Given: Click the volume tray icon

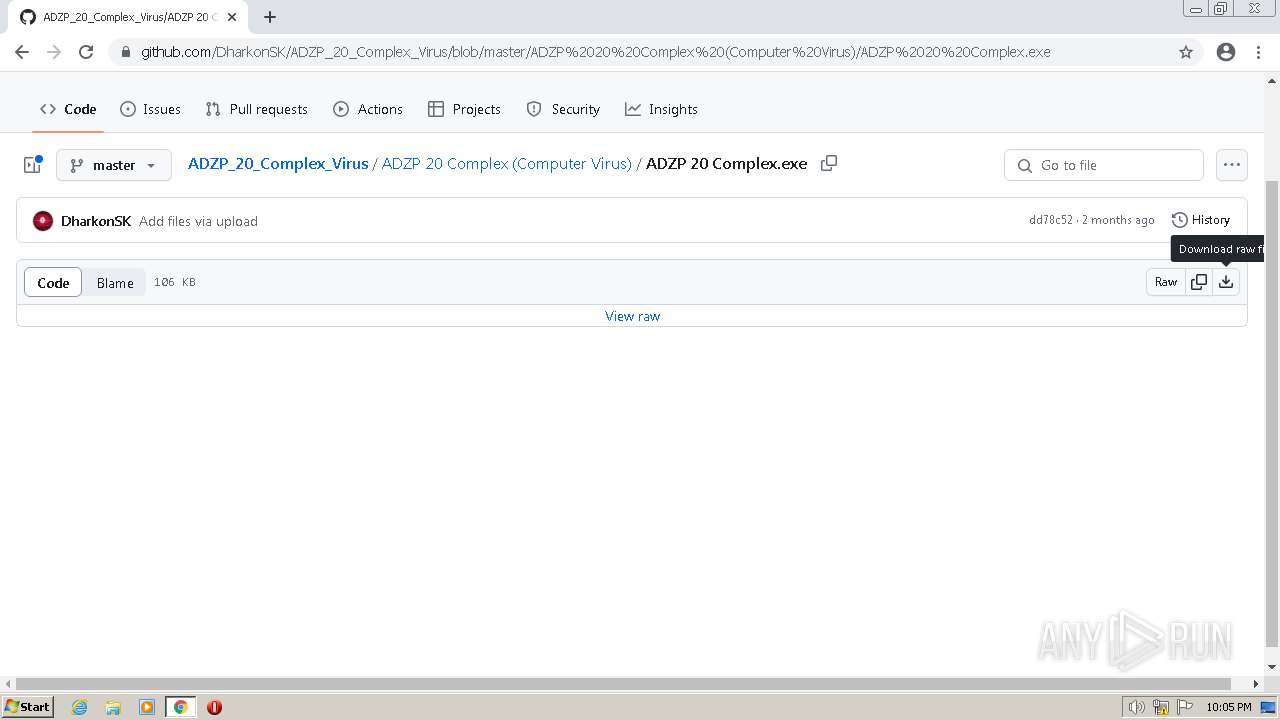Looking at the screenshot, I should click(1137, 707).
